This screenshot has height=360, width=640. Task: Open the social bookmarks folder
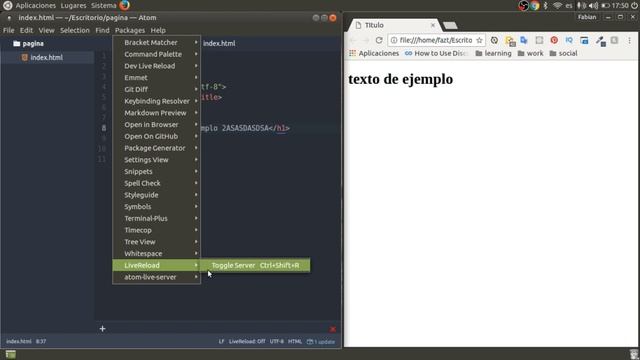563,53
